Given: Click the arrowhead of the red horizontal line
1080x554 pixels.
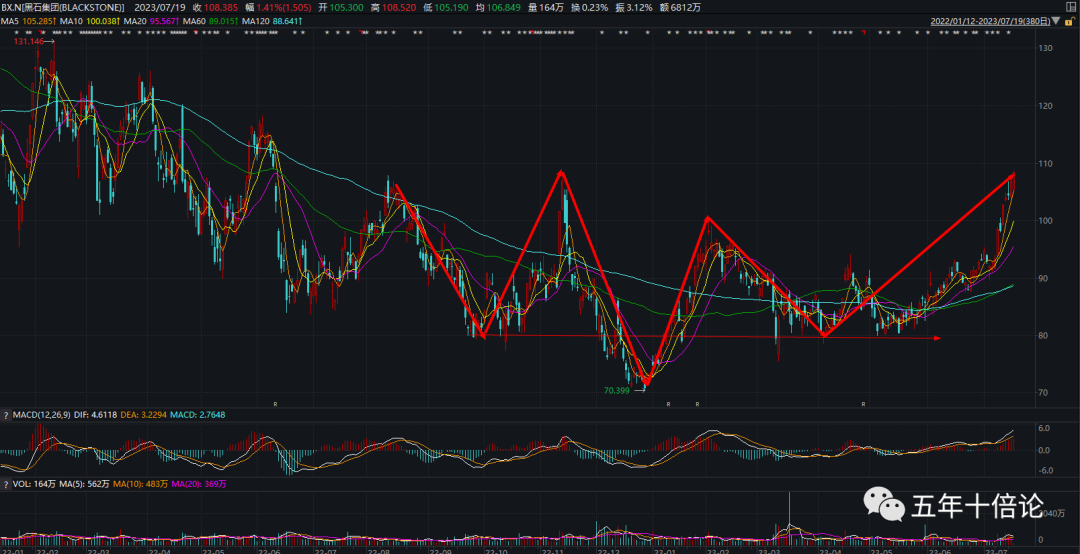Looking at the screenshot, I should click(936, 339).
